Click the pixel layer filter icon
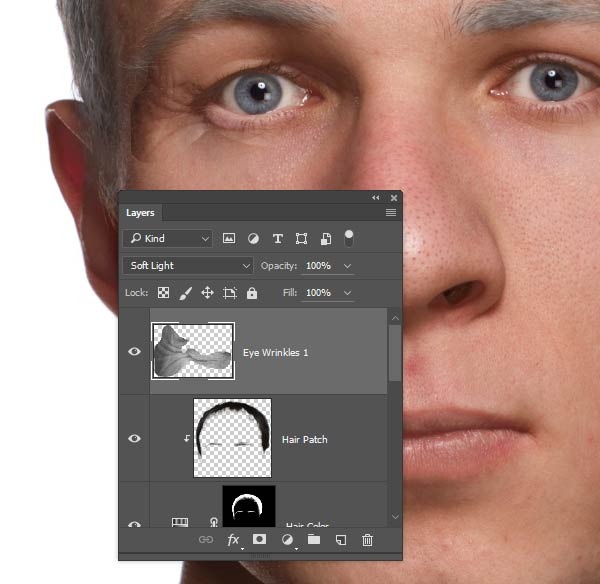The width and height of the screenshot is (600, 584). pyautogui.click(x=229, y=239)
